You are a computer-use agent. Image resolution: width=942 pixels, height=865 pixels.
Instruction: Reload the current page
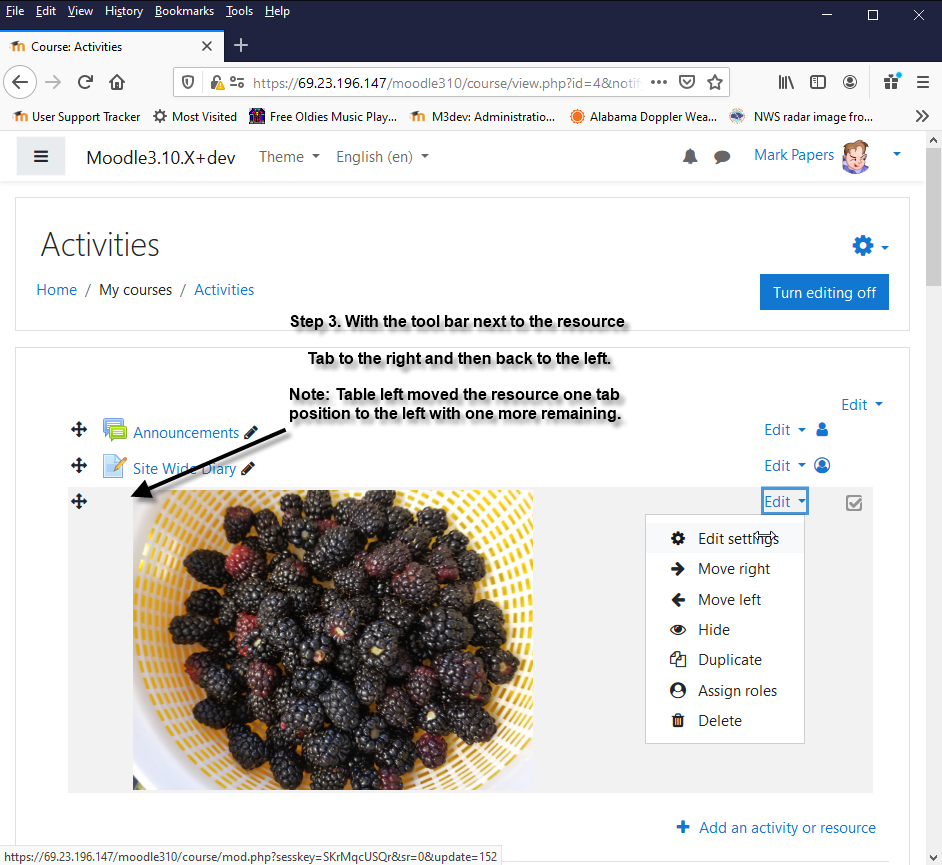85,82
